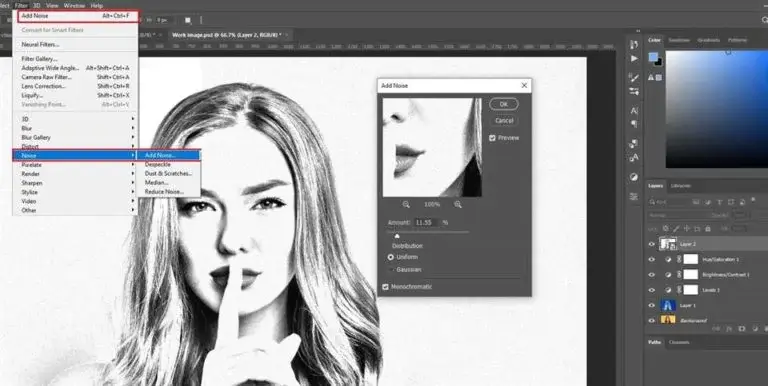The image size is (768, 386).
Task: Click OK in the Add Noise dialog
Action: tap(504, 104)
